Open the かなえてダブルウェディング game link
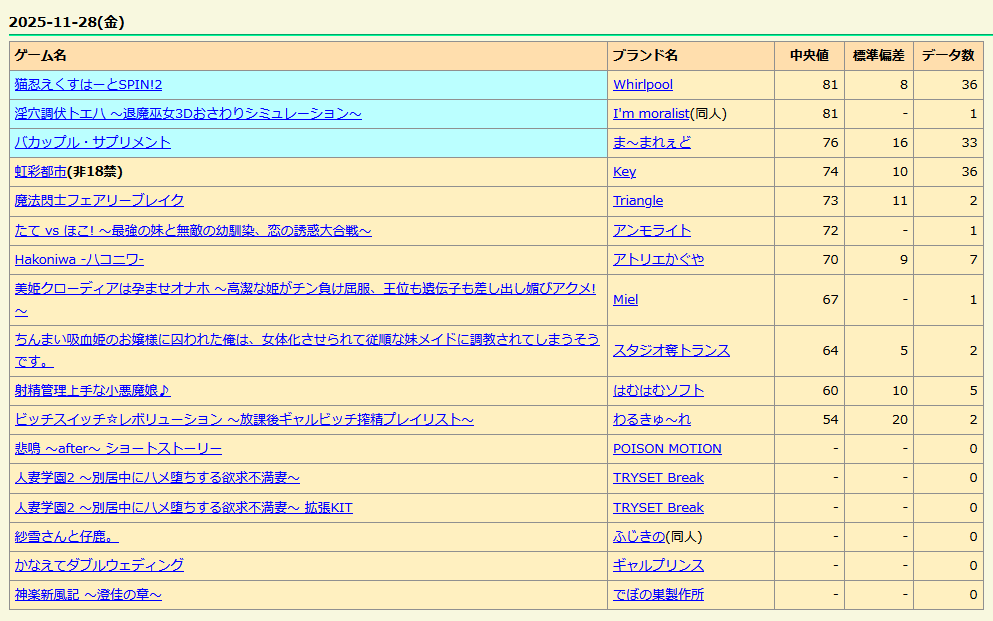993x621 pixels. (99, 565)
